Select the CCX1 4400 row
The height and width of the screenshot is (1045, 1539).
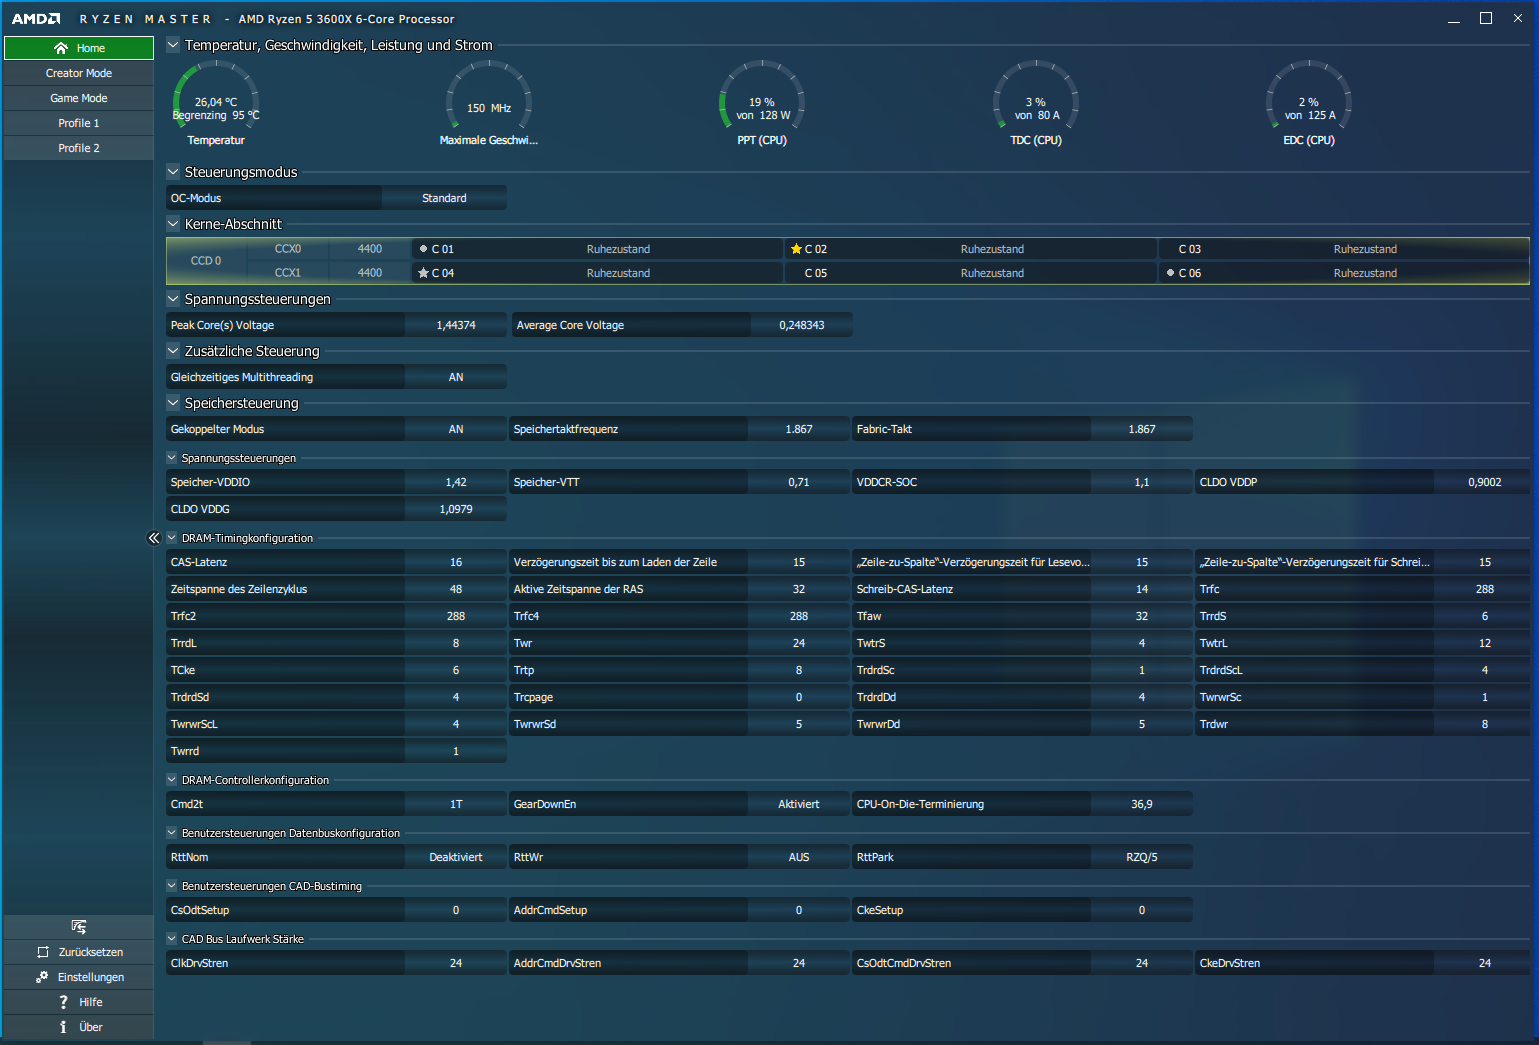point(328,273)
